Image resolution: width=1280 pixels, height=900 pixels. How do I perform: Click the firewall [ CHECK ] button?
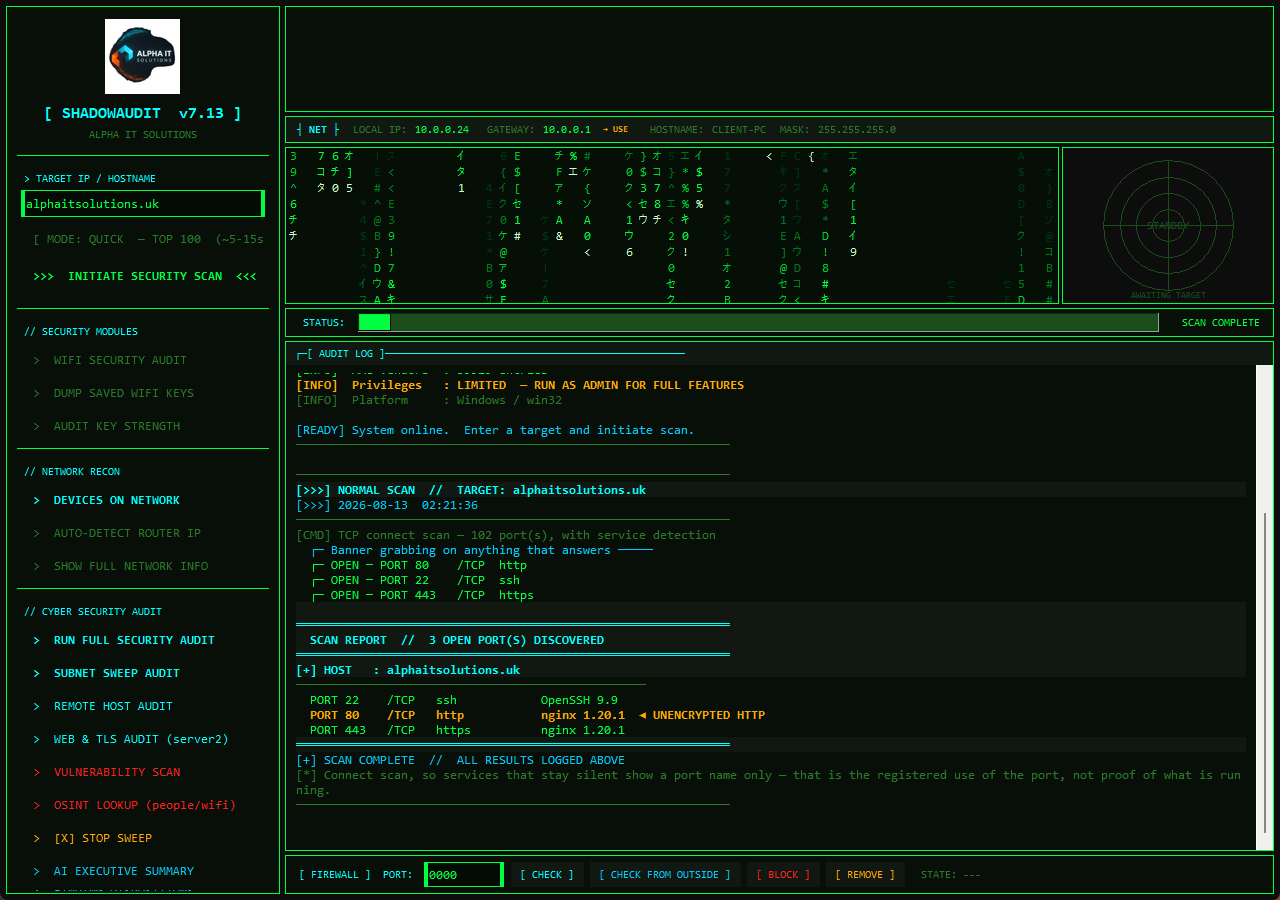pyautogui.click(x=547, y=875)
